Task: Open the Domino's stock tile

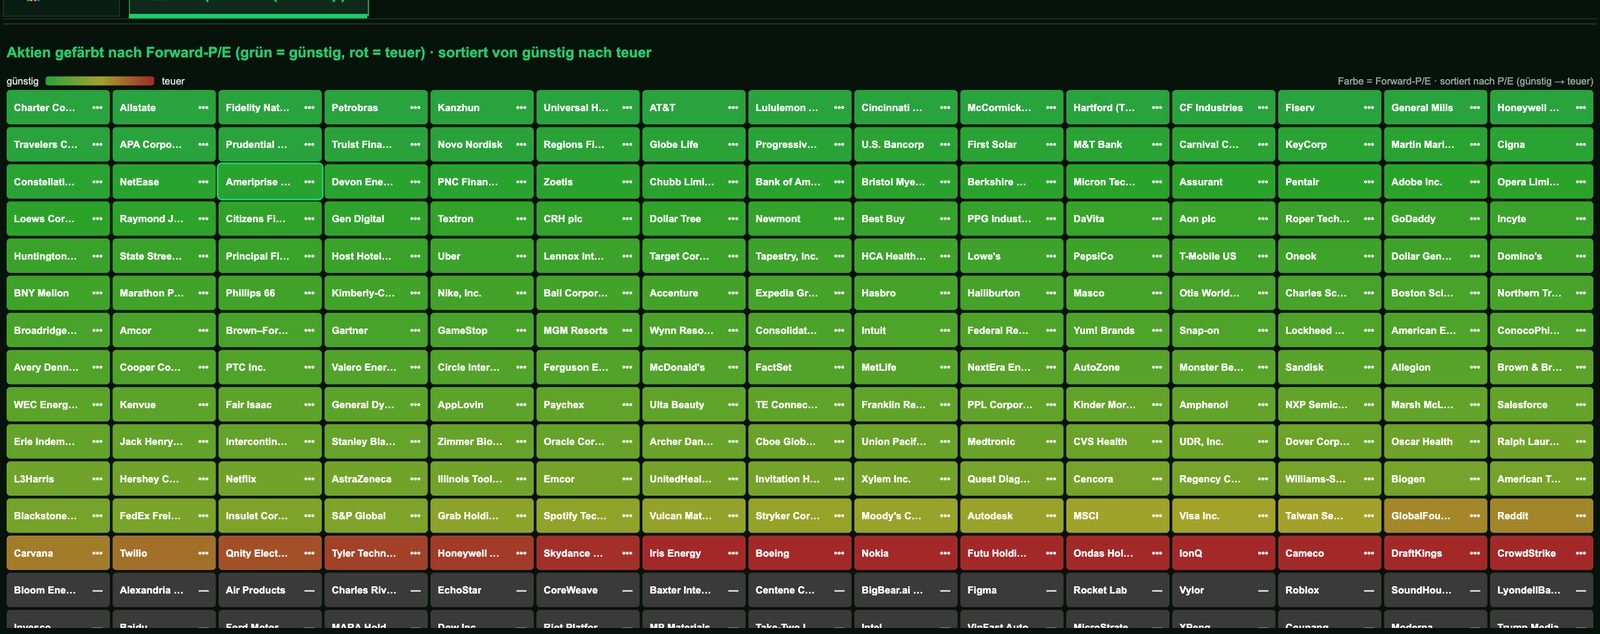Action: 1540,256
